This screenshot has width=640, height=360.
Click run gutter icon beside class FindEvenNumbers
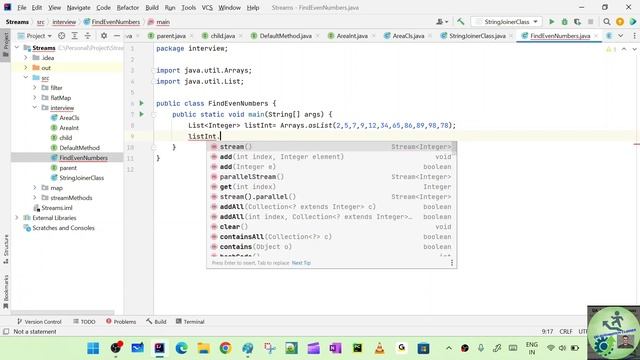coord(141,103)
